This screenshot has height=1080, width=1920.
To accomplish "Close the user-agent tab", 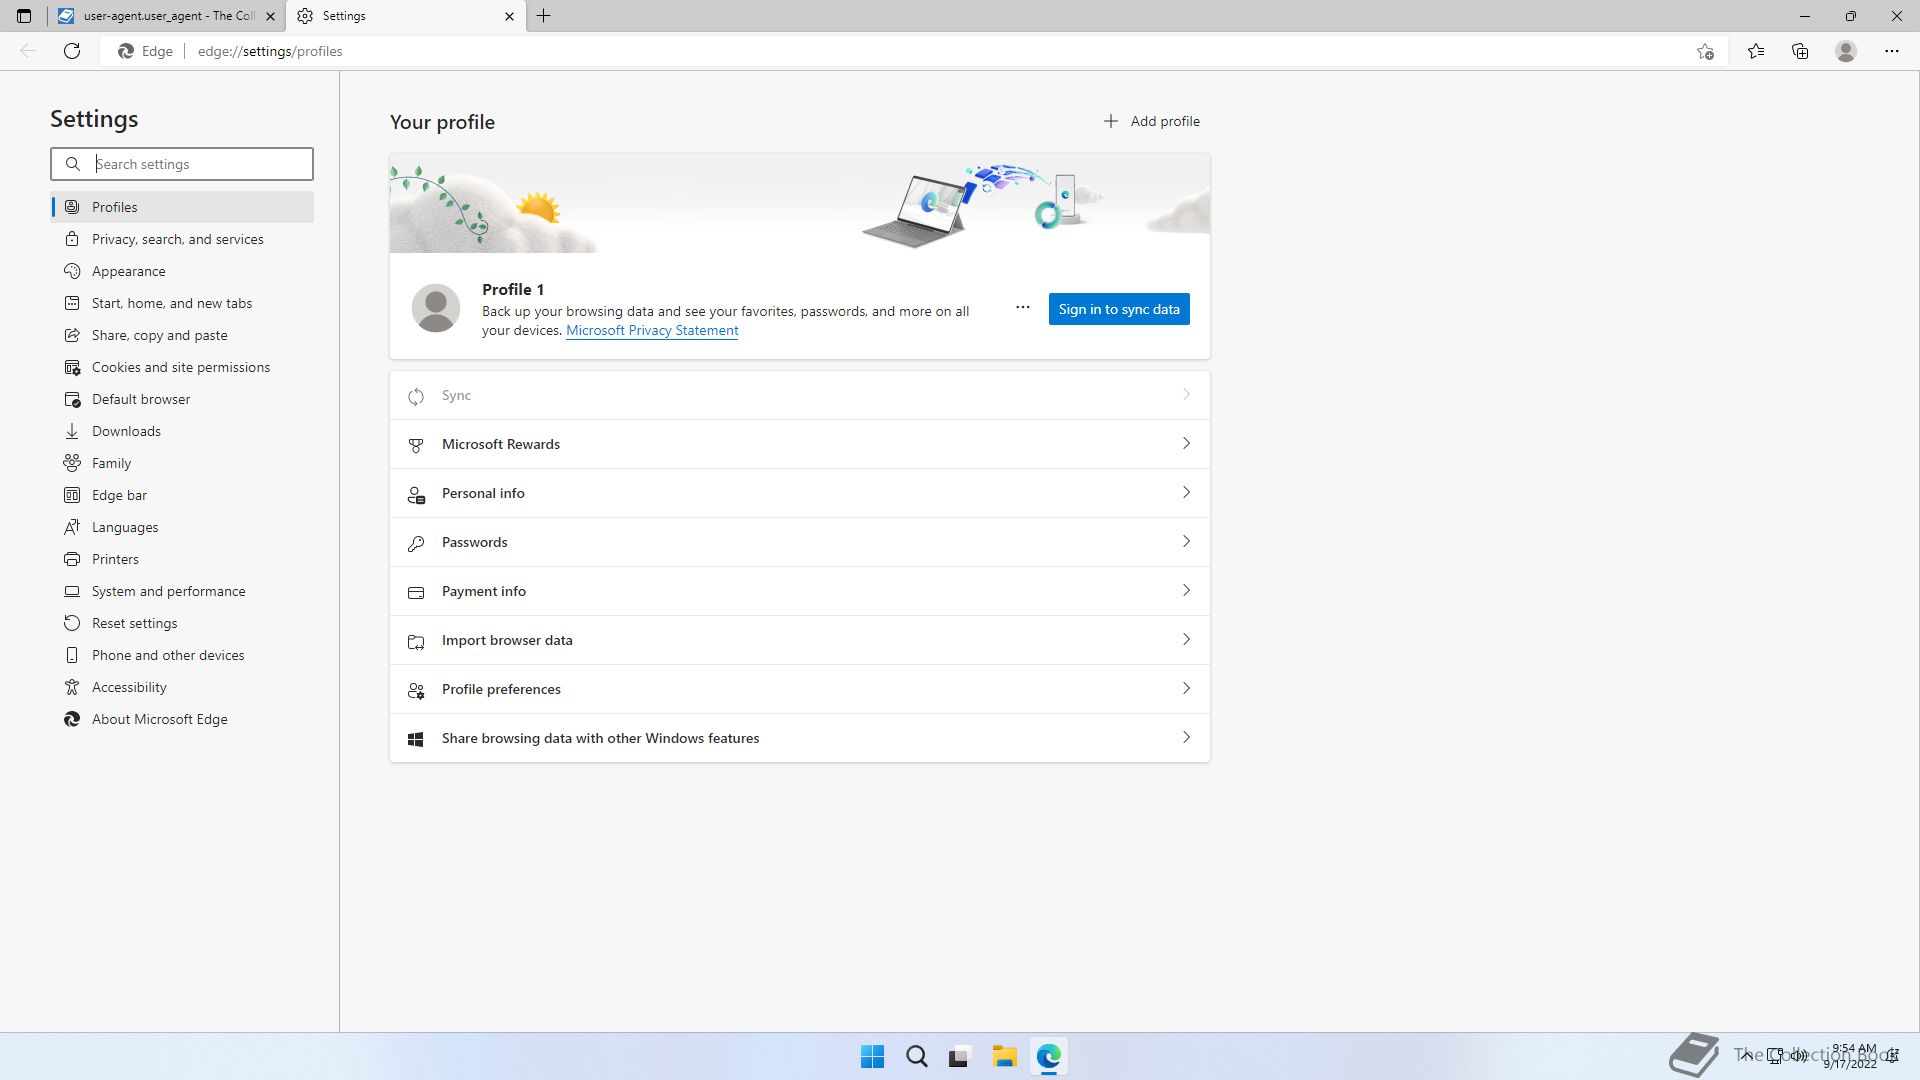I will [270, 16].
